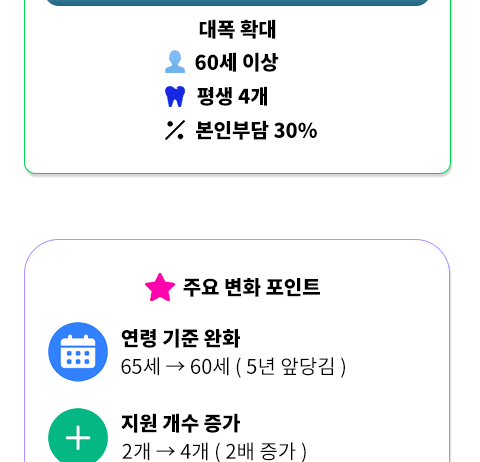This screenshot has height=462, width=480.
Task: Click the percent sign icon
Action: [175, 130]
